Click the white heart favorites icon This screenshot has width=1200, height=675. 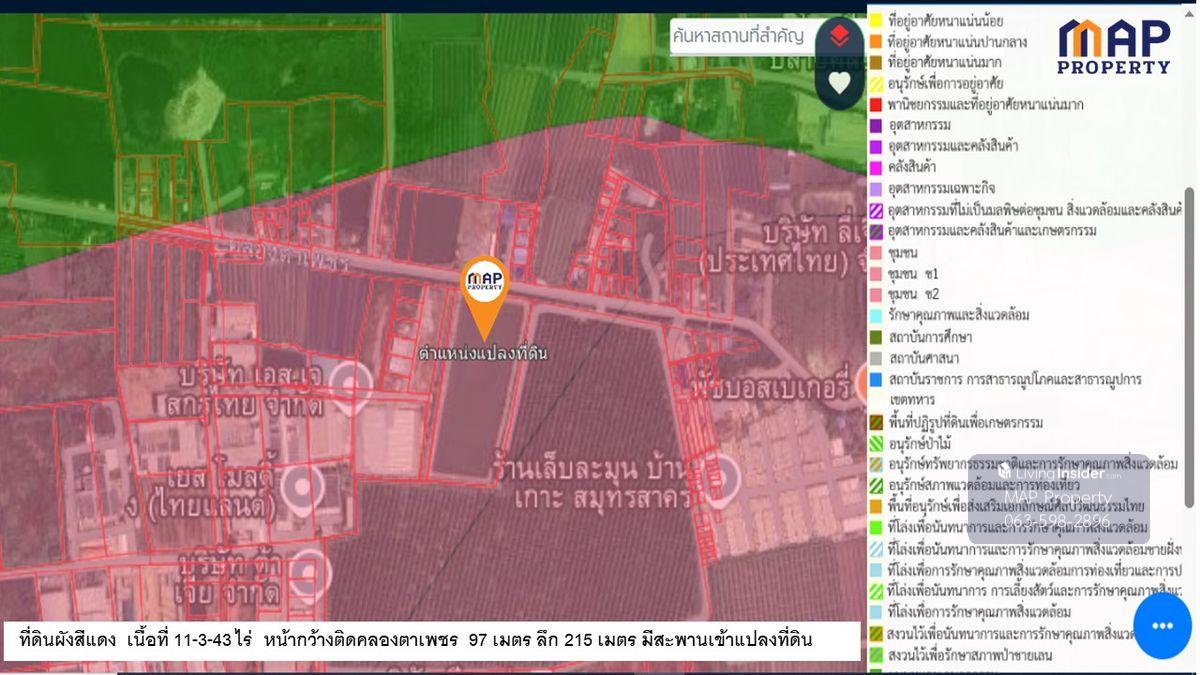click(x=839, y=83)
